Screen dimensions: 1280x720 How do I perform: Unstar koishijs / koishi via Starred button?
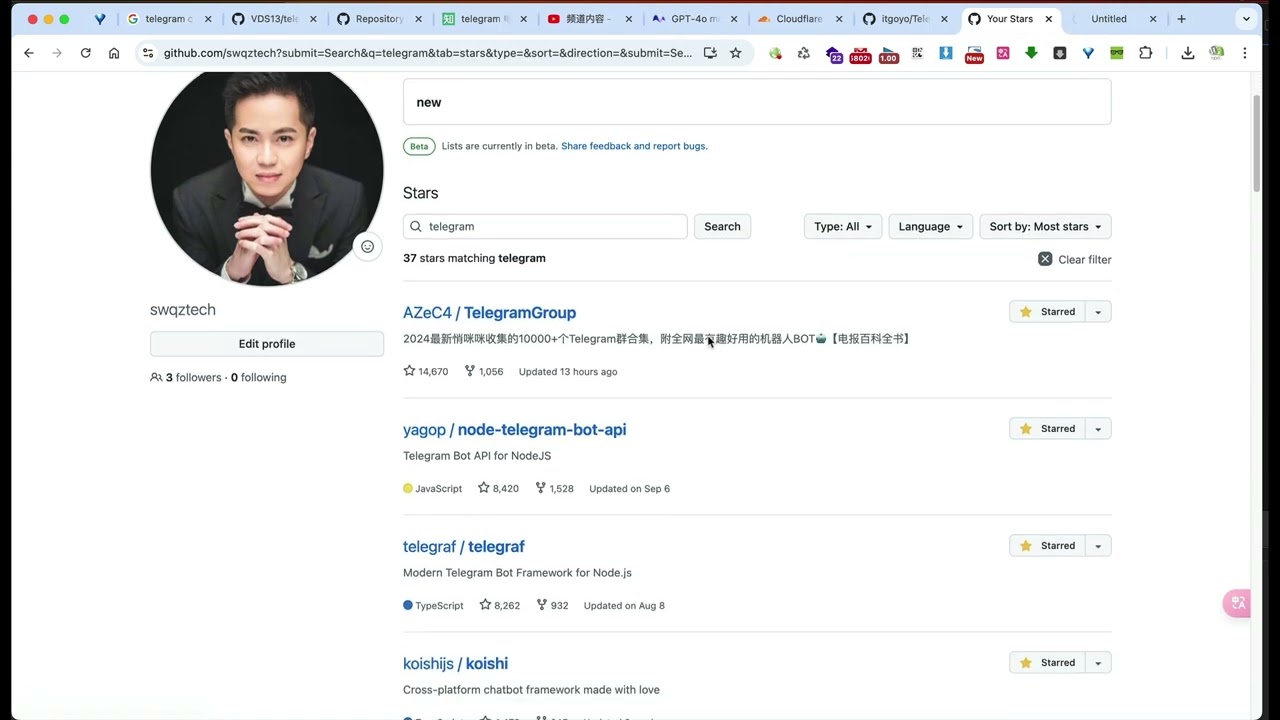[1046, 663]
